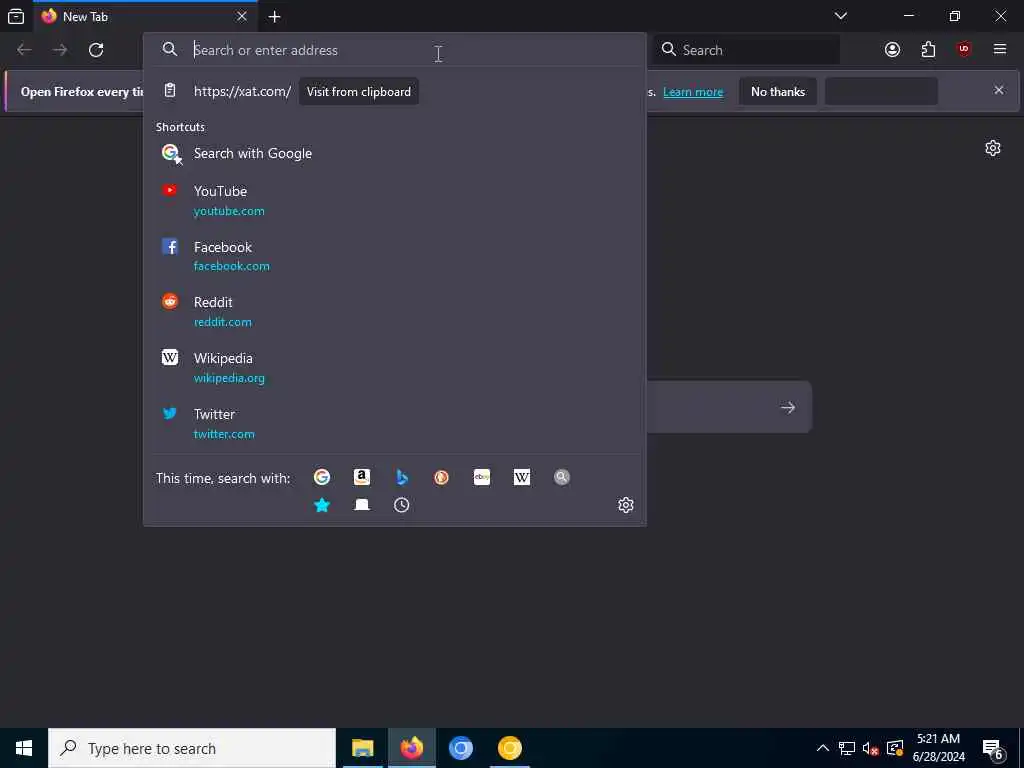
Task: Open the network tray icon
Action: pyautogui.click(x=846, y=748)
